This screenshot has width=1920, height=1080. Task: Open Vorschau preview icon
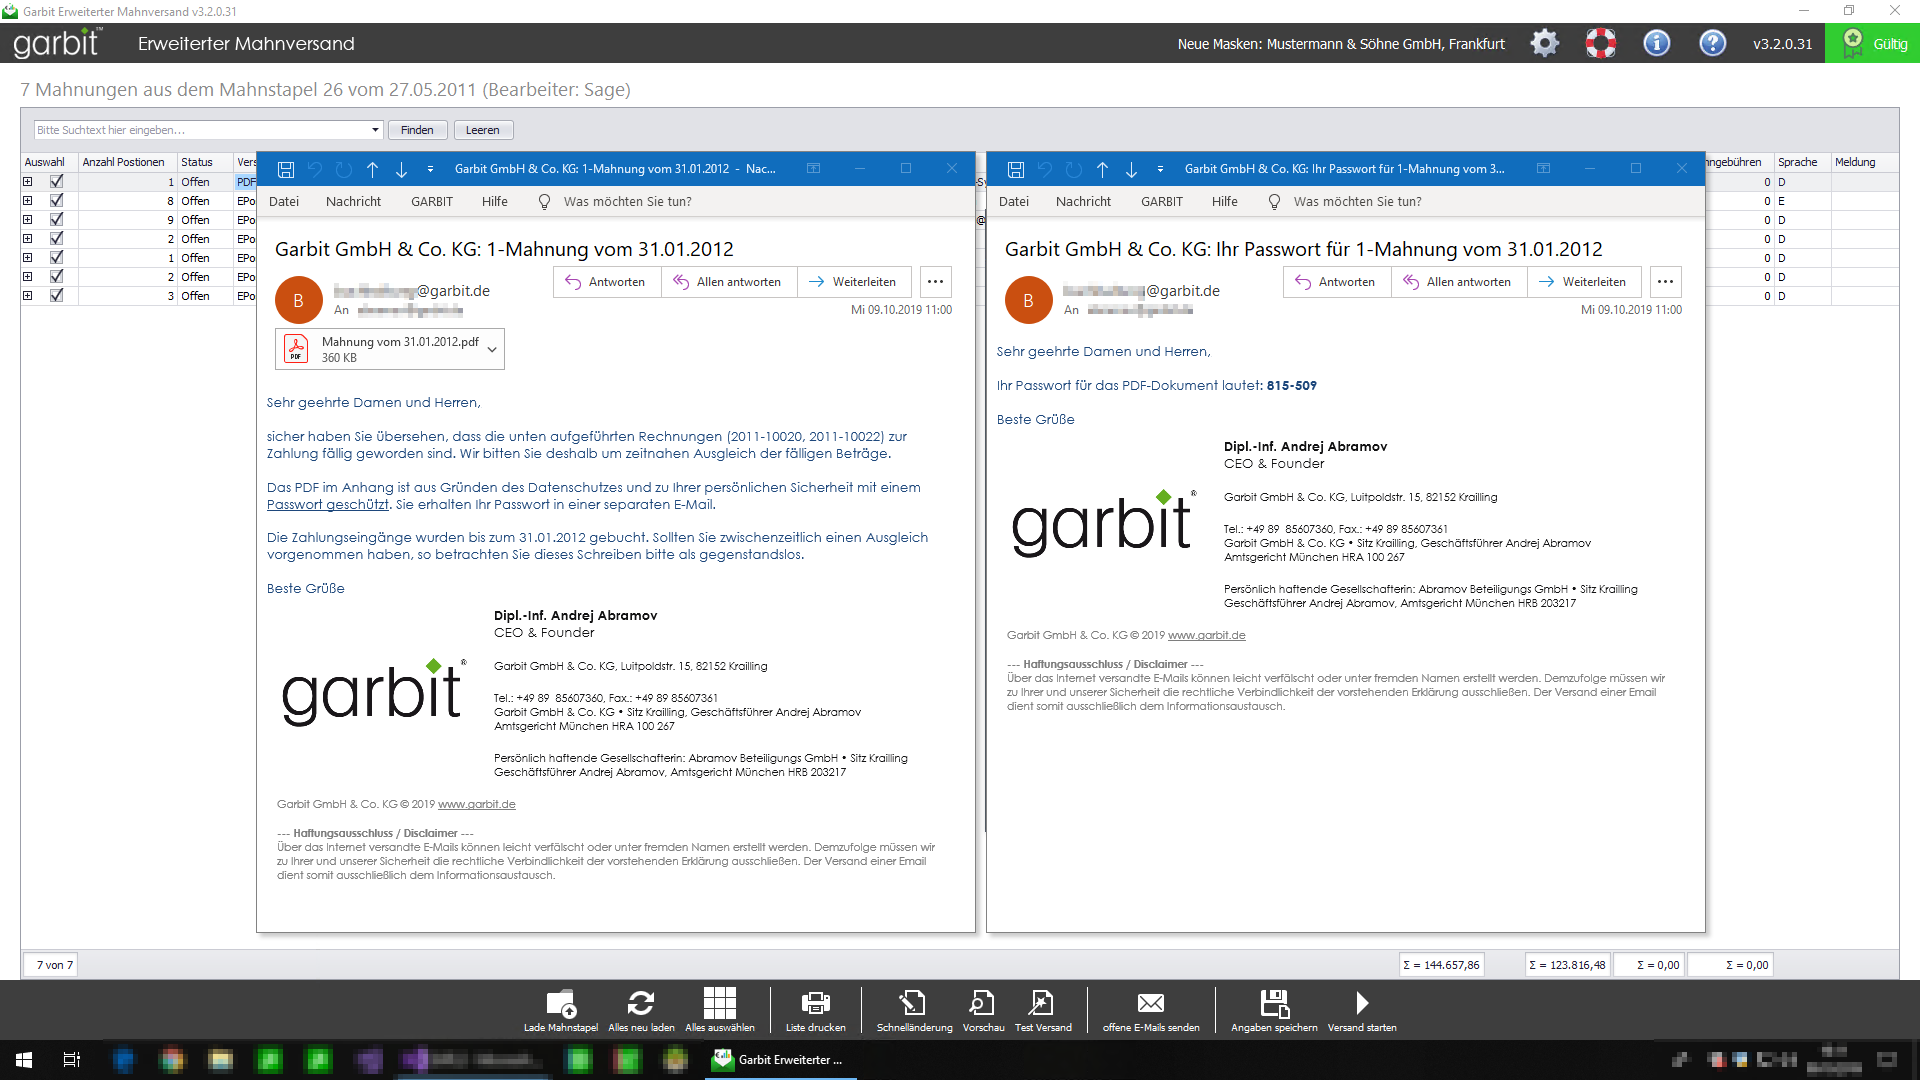coord(982,1003)
